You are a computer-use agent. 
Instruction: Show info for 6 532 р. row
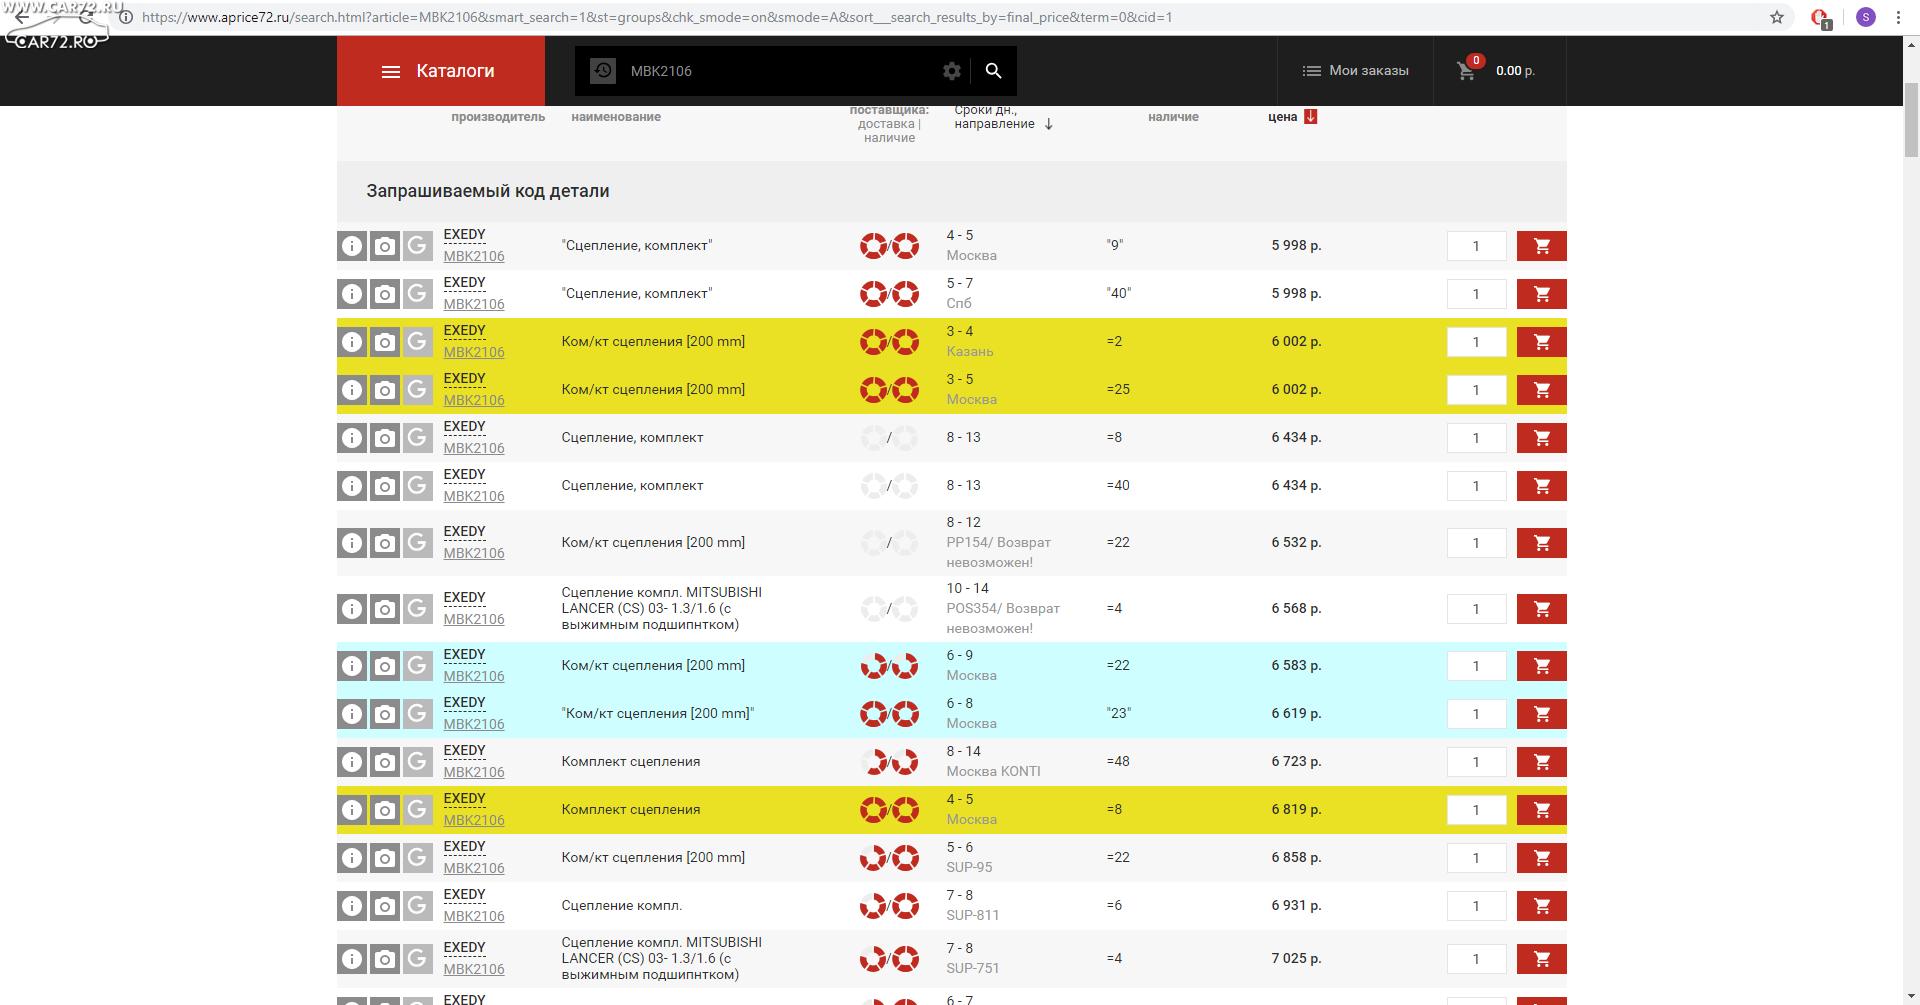(x=352, y=543)
